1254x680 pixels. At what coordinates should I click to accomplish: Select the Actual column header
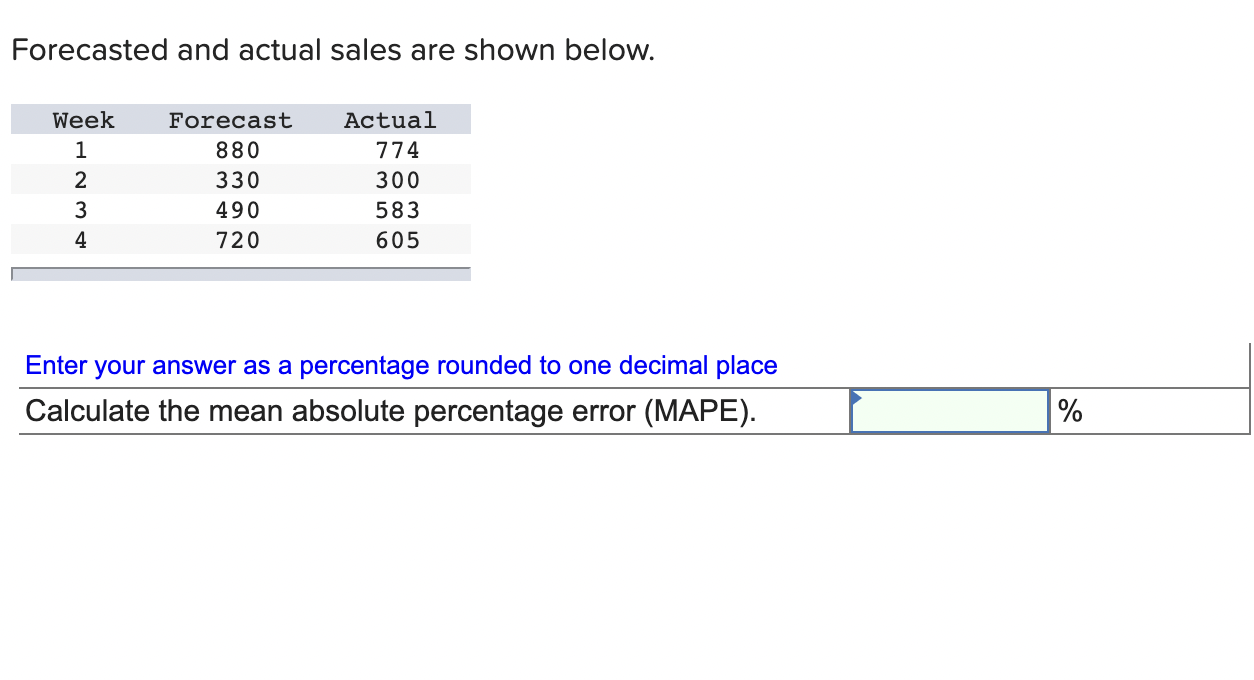point(390,119)
